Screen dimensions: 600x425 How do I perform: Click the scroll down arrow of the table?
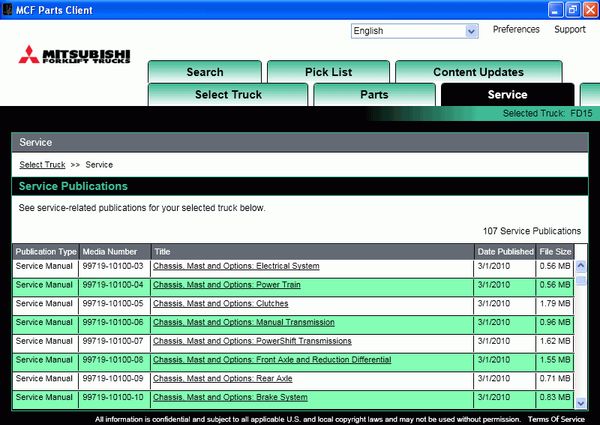[x=580, y=403]
